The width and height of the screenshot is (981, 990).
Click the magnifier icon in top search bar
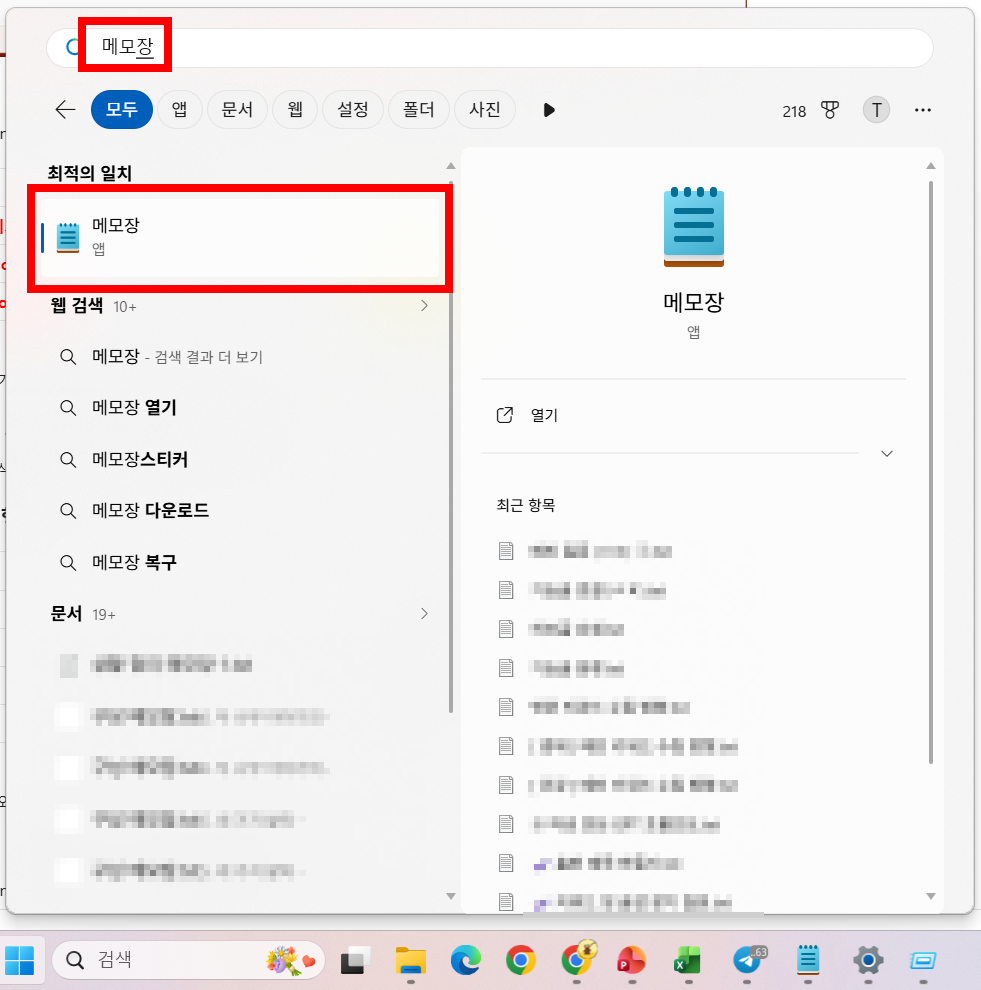[x=73, y=47]
